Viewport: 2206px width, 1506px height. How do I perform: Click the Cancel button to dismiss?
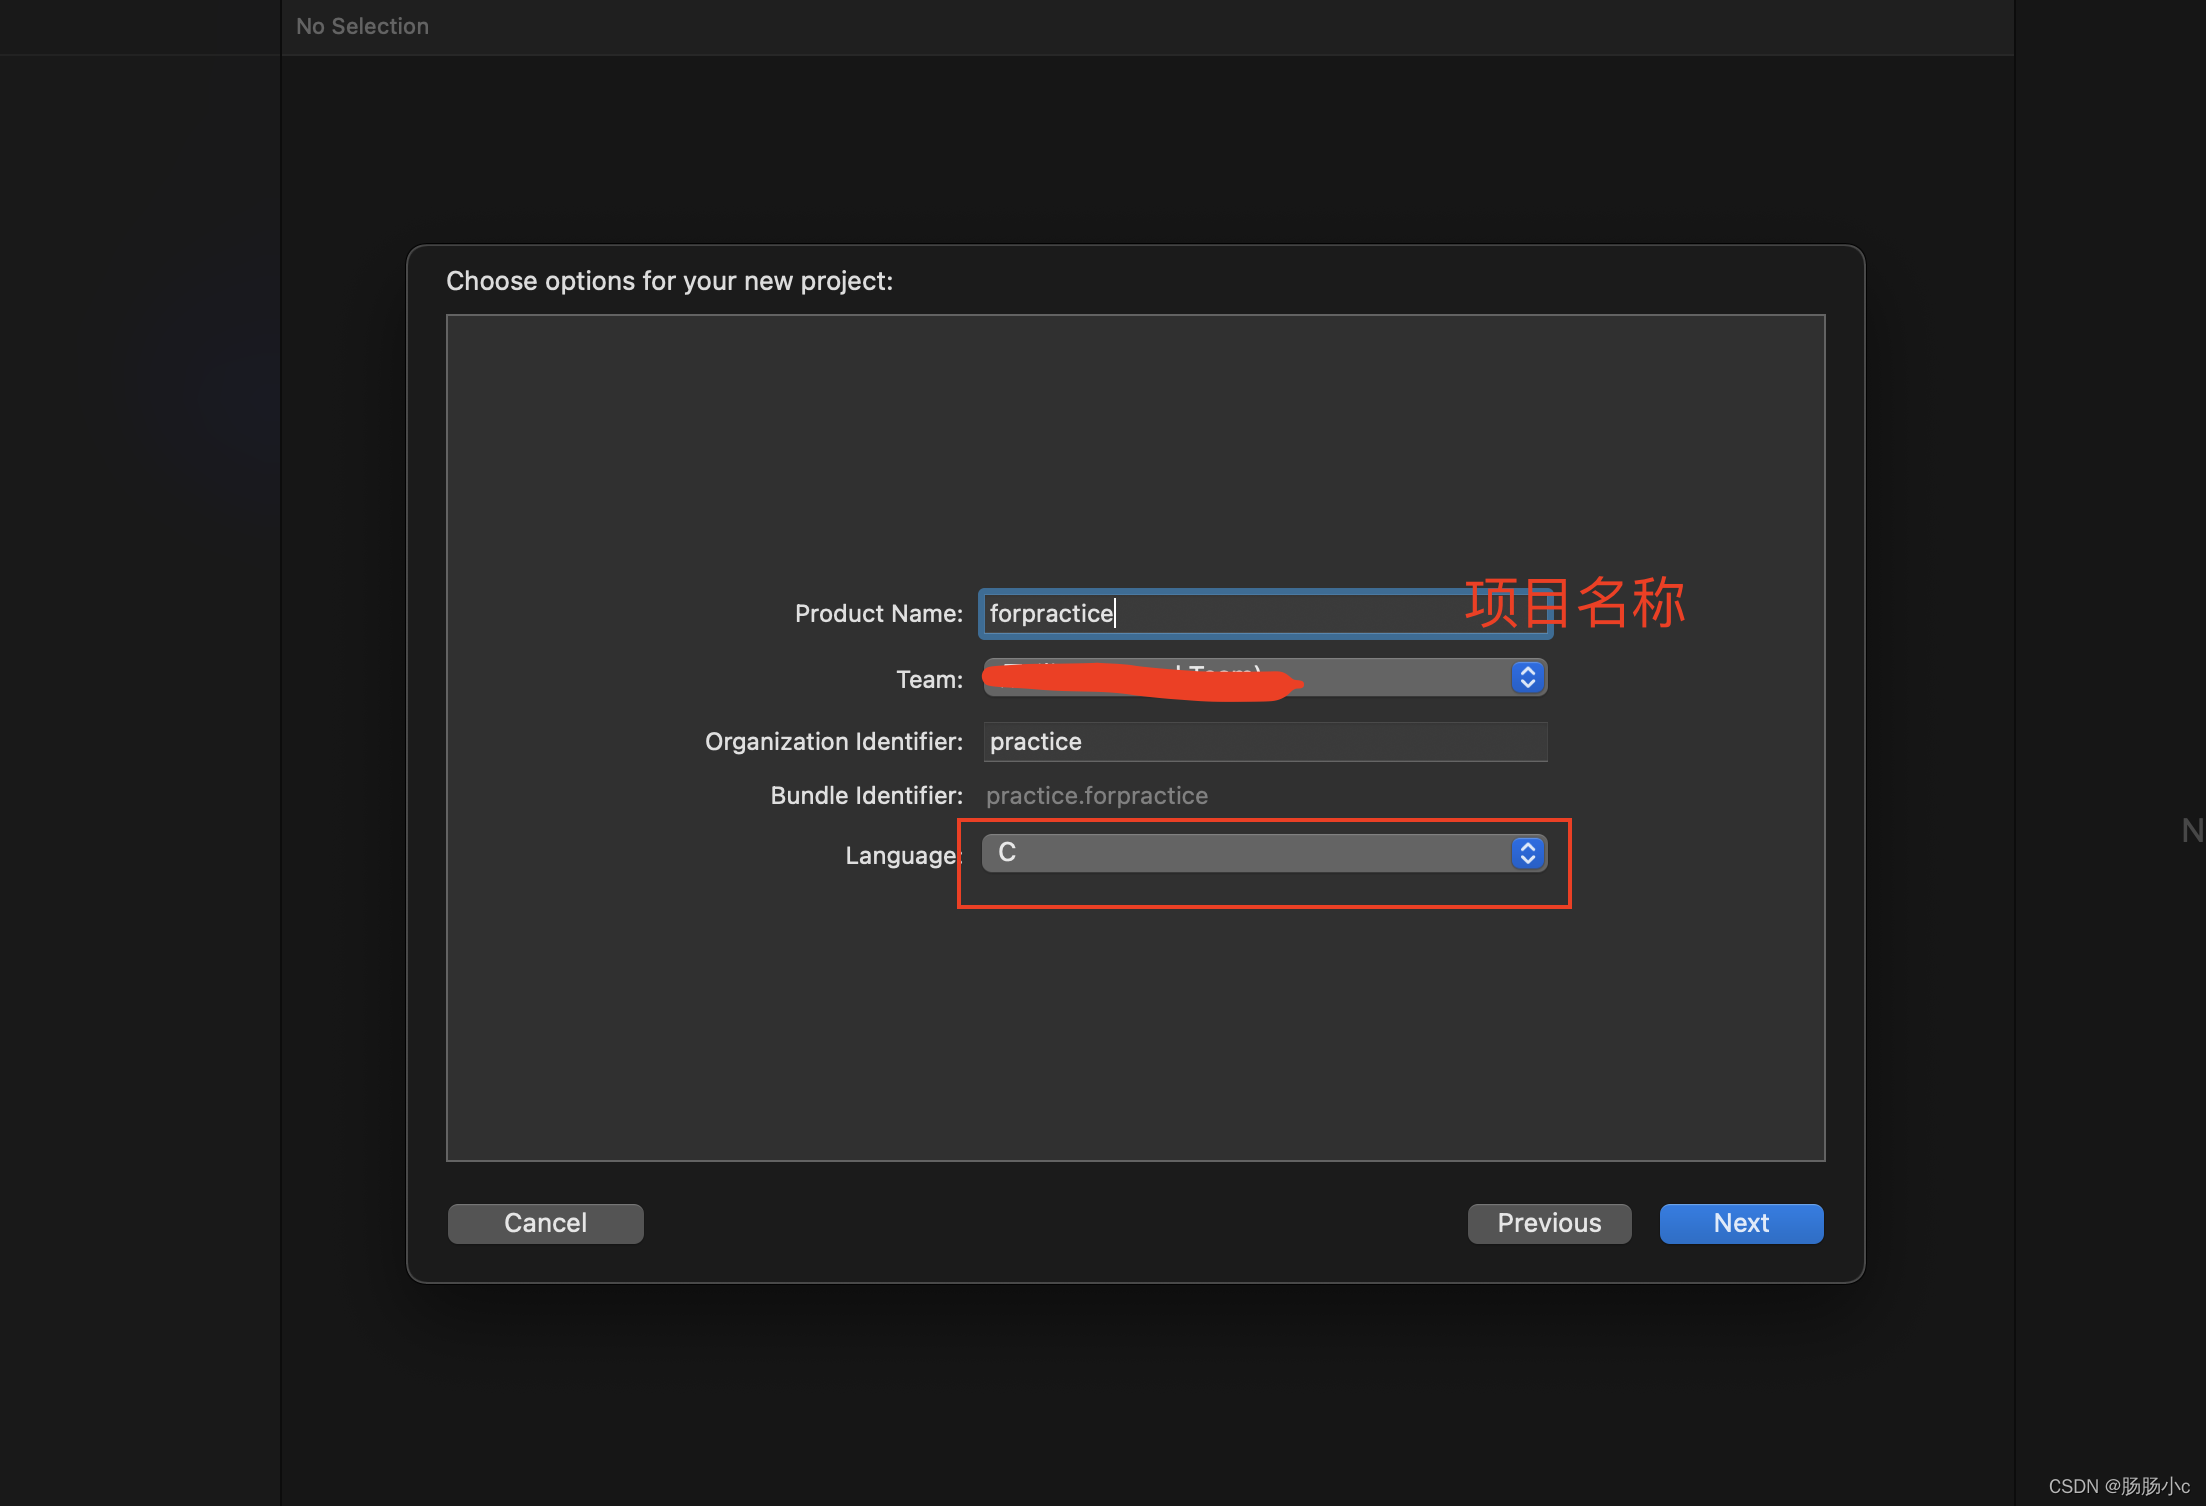(x=545, y=1221)
